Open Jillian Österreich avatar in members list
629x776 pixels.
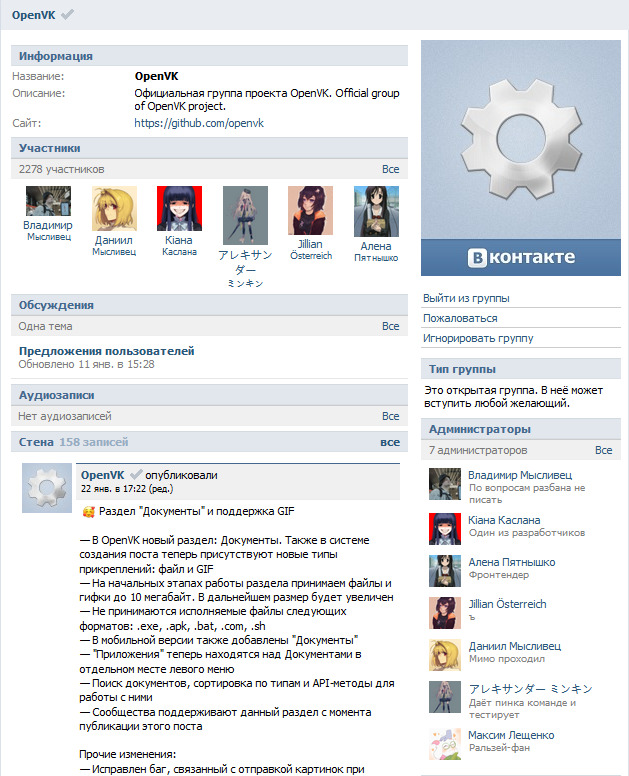310,210
